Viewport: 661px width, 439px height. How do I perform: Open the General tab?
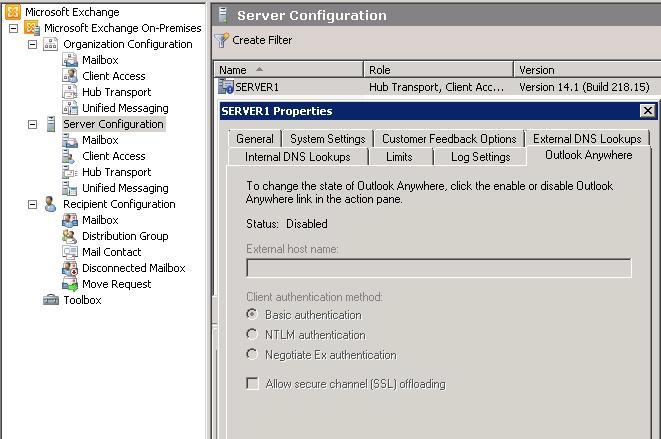pos(255,139)
